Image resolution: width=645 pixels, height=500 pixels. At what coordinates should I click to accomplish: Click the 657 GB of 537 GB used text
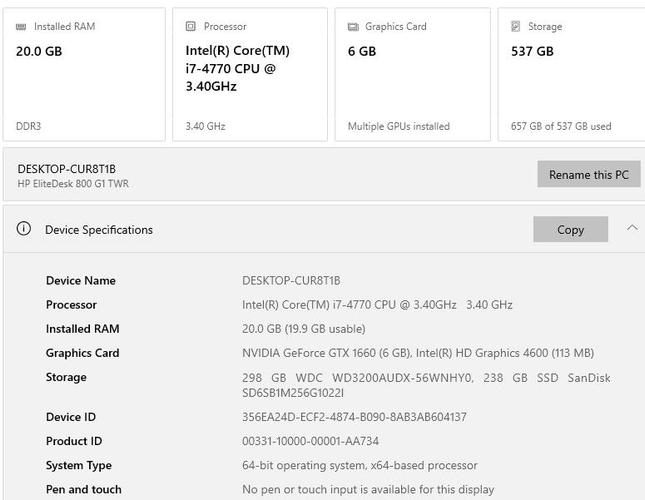(x=561, y=126)
